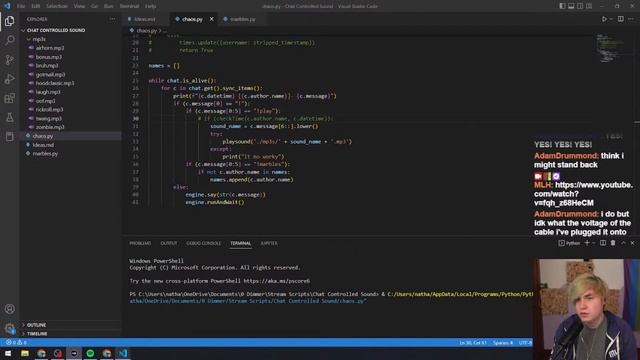
Task: Close the terminal panel
Action: click(632, 243)
